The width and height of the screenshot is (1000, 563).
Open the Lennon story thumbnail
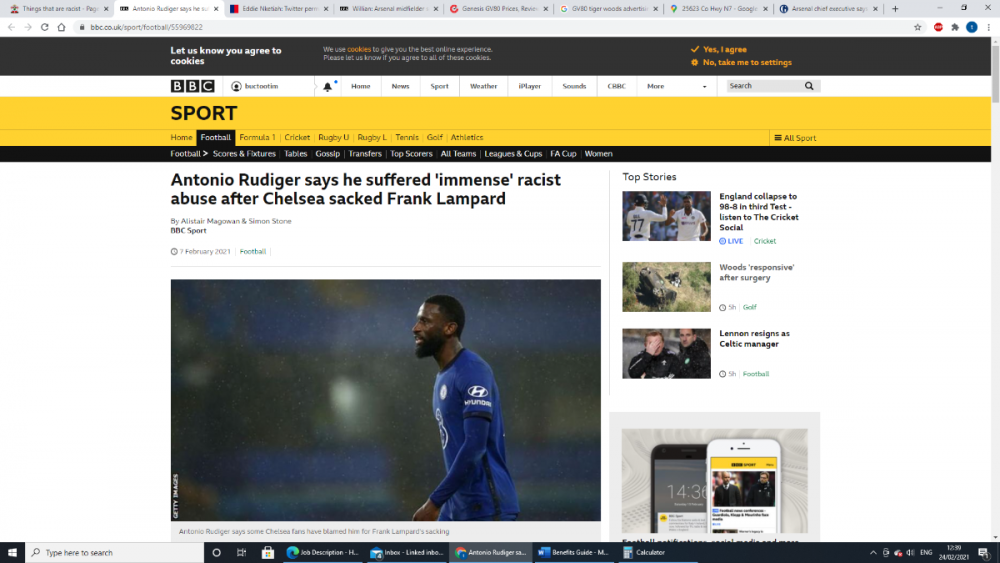click(x=666, y=354)
